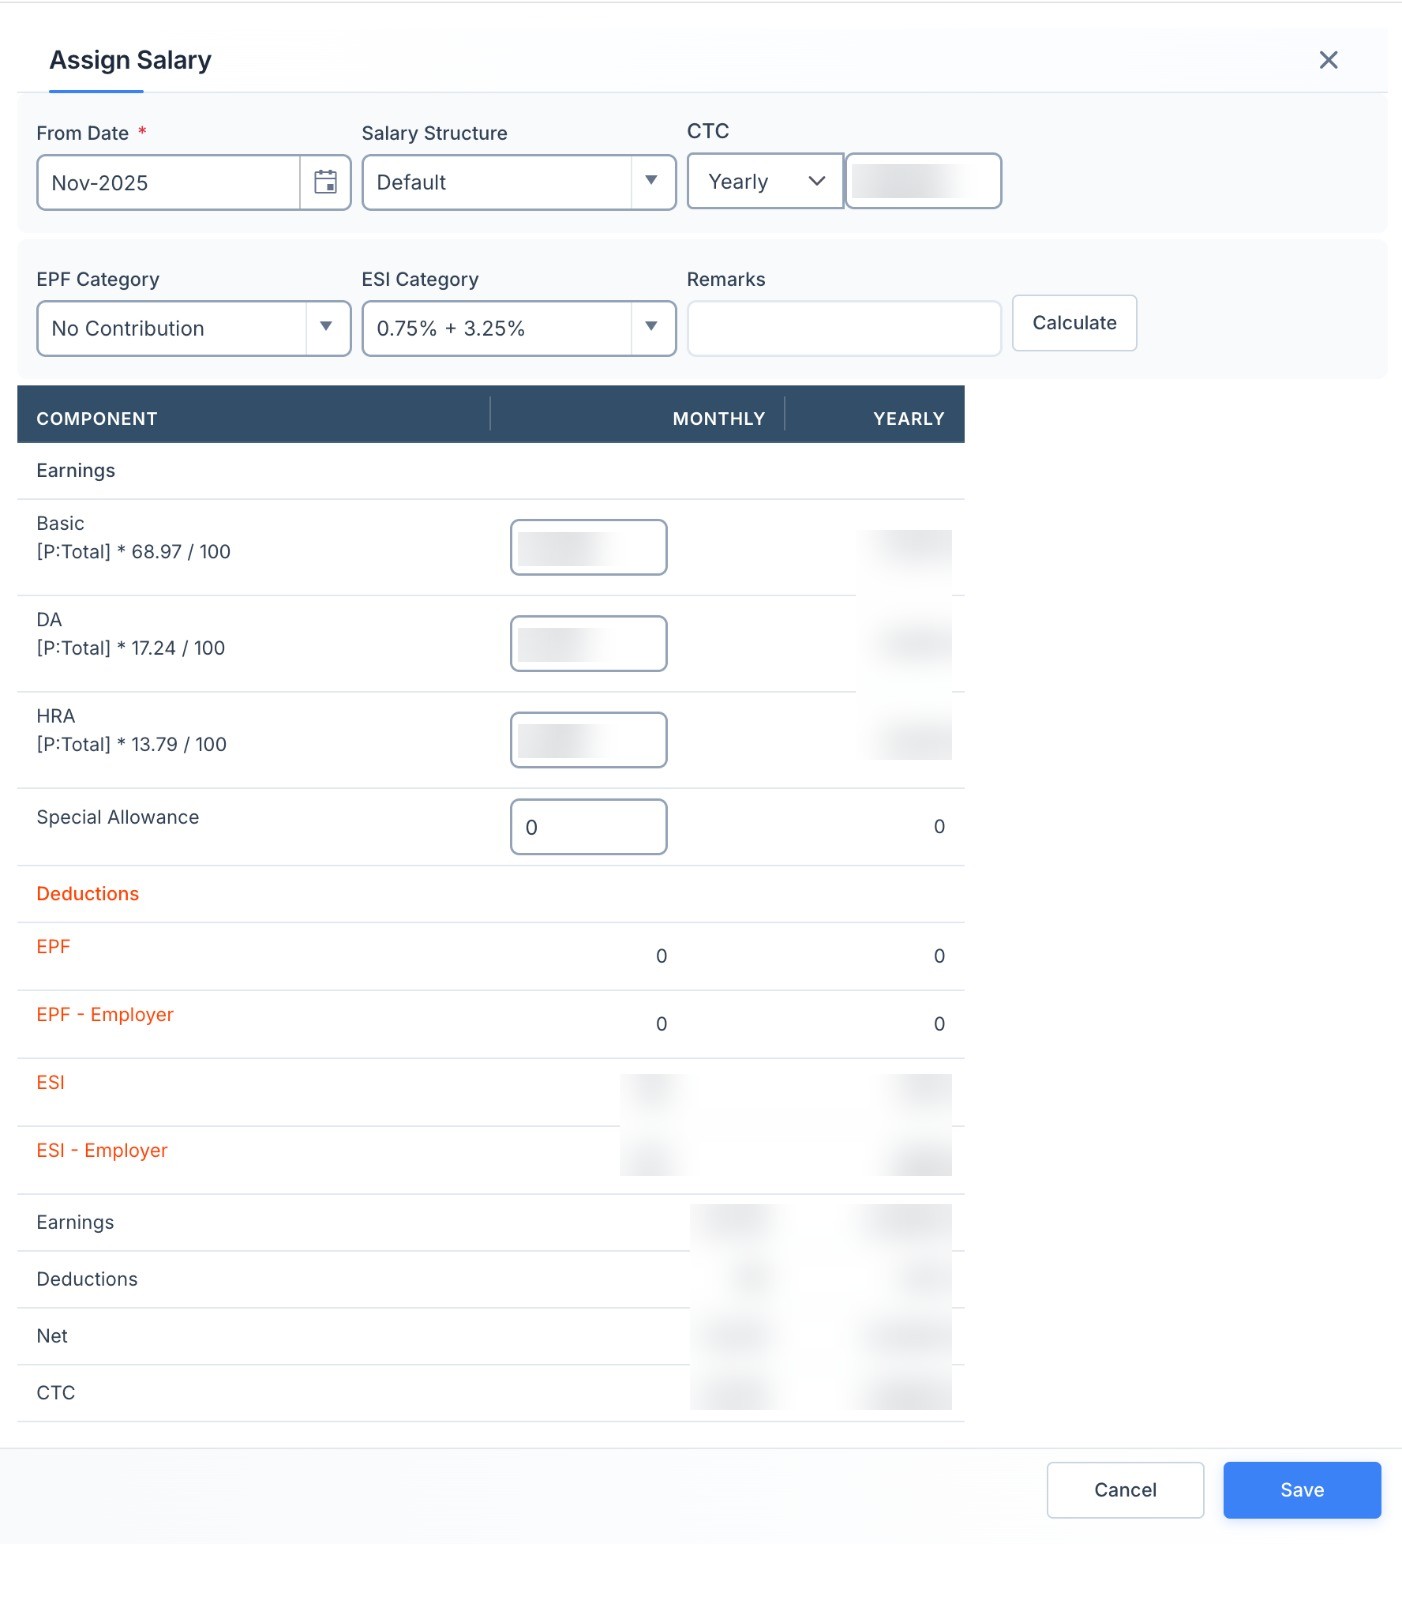
Task: Save the salary assignment
Action: click(1302, 1490)
